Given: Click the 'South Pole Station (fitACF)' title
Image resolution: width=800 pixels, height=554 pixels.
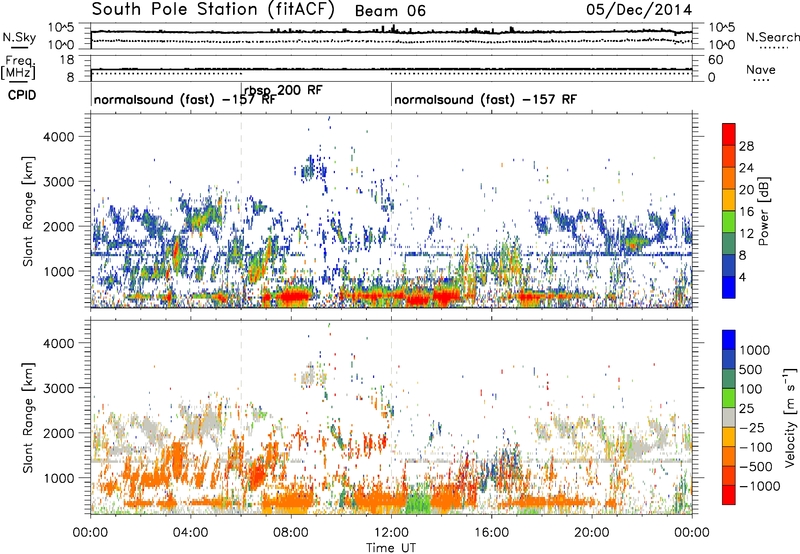Looking at the screenshot, I should [213, 10].
